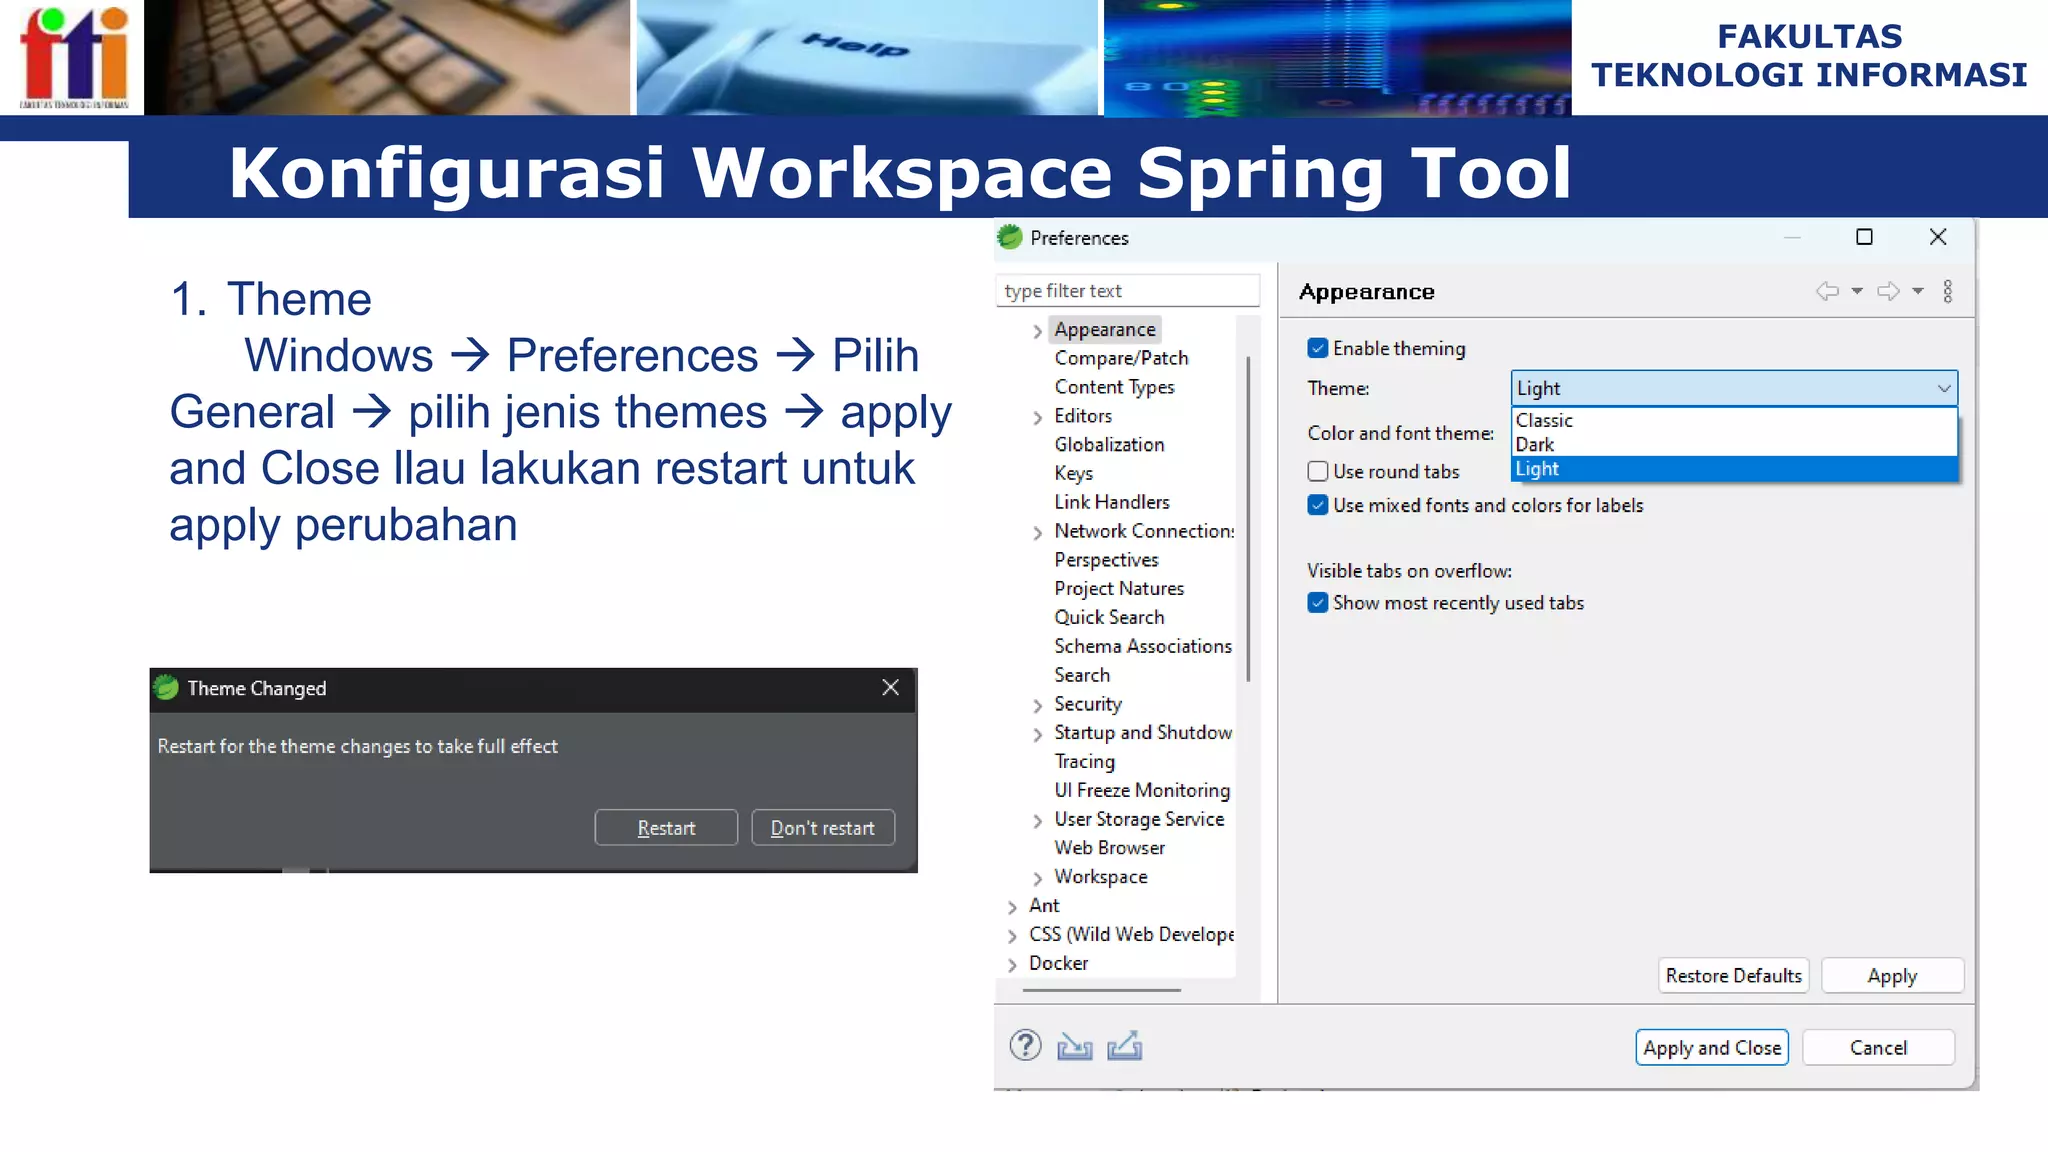Toggle the Enable theming checkbox

[x=1318, y=348]
